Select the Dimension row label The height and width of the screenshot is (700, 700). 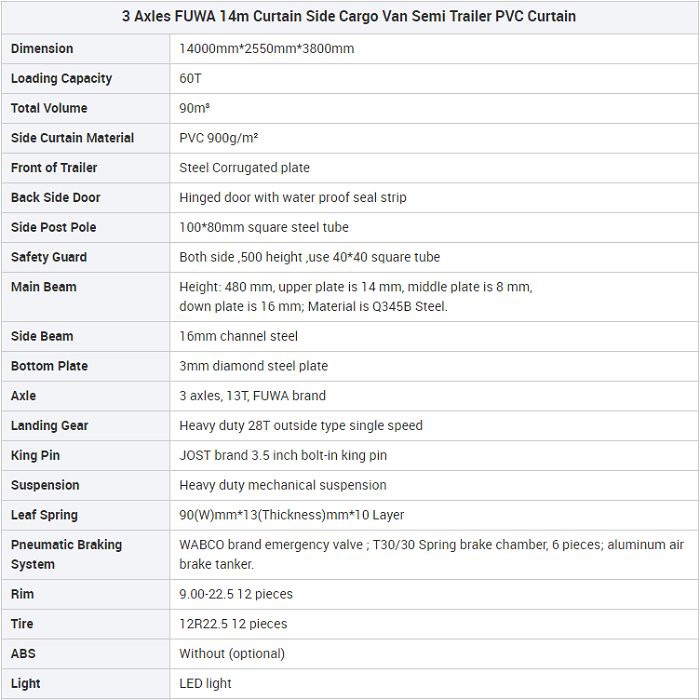point(42,48)
